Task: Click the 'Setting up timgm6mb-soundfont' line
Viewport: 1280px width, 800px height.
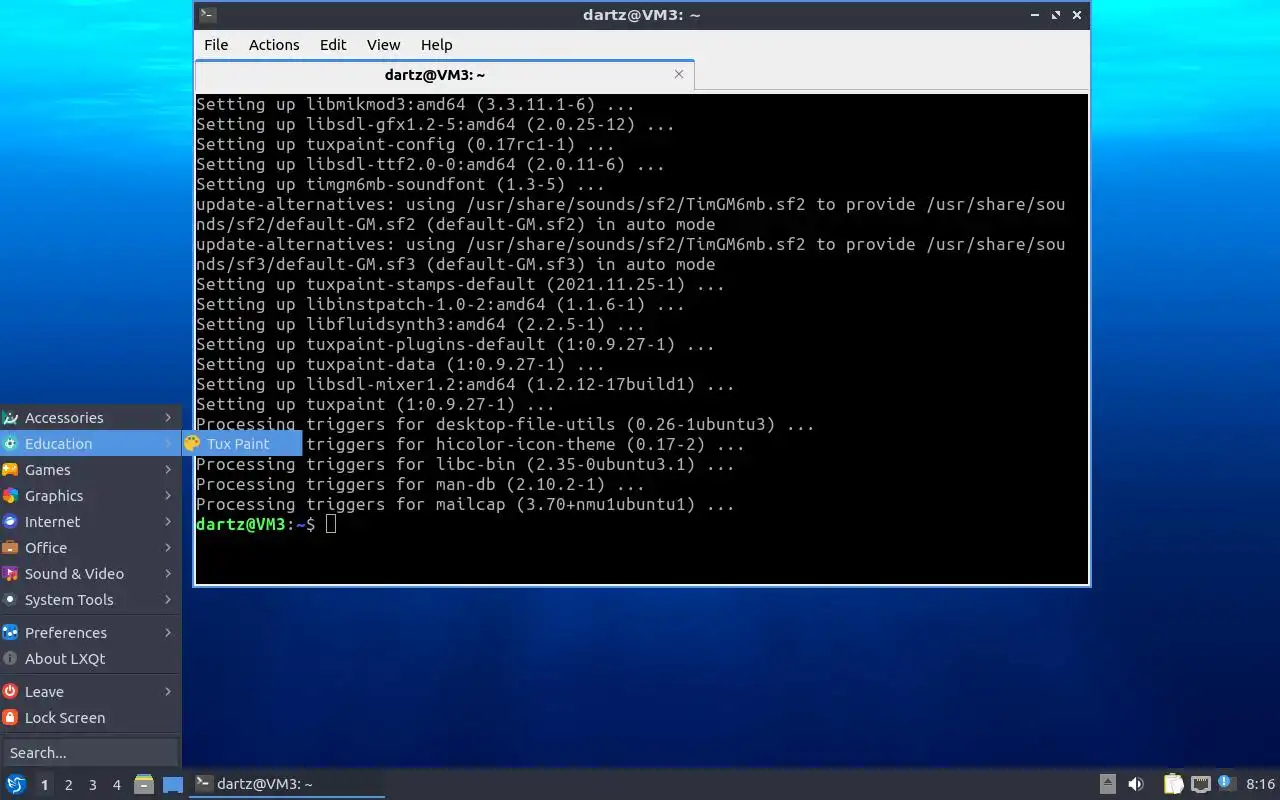Action: coord(400,184)
